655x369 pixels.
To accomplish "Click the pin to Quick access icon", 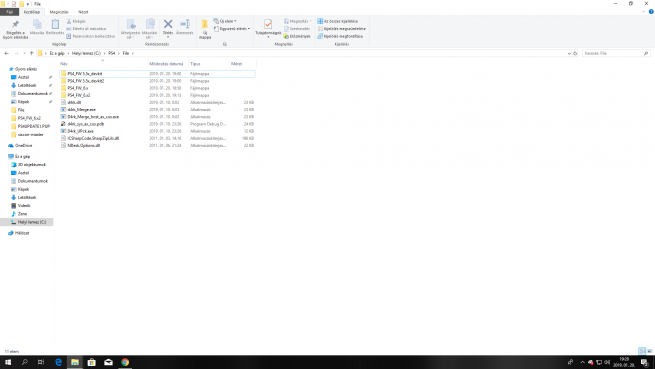I will point(15,24).
